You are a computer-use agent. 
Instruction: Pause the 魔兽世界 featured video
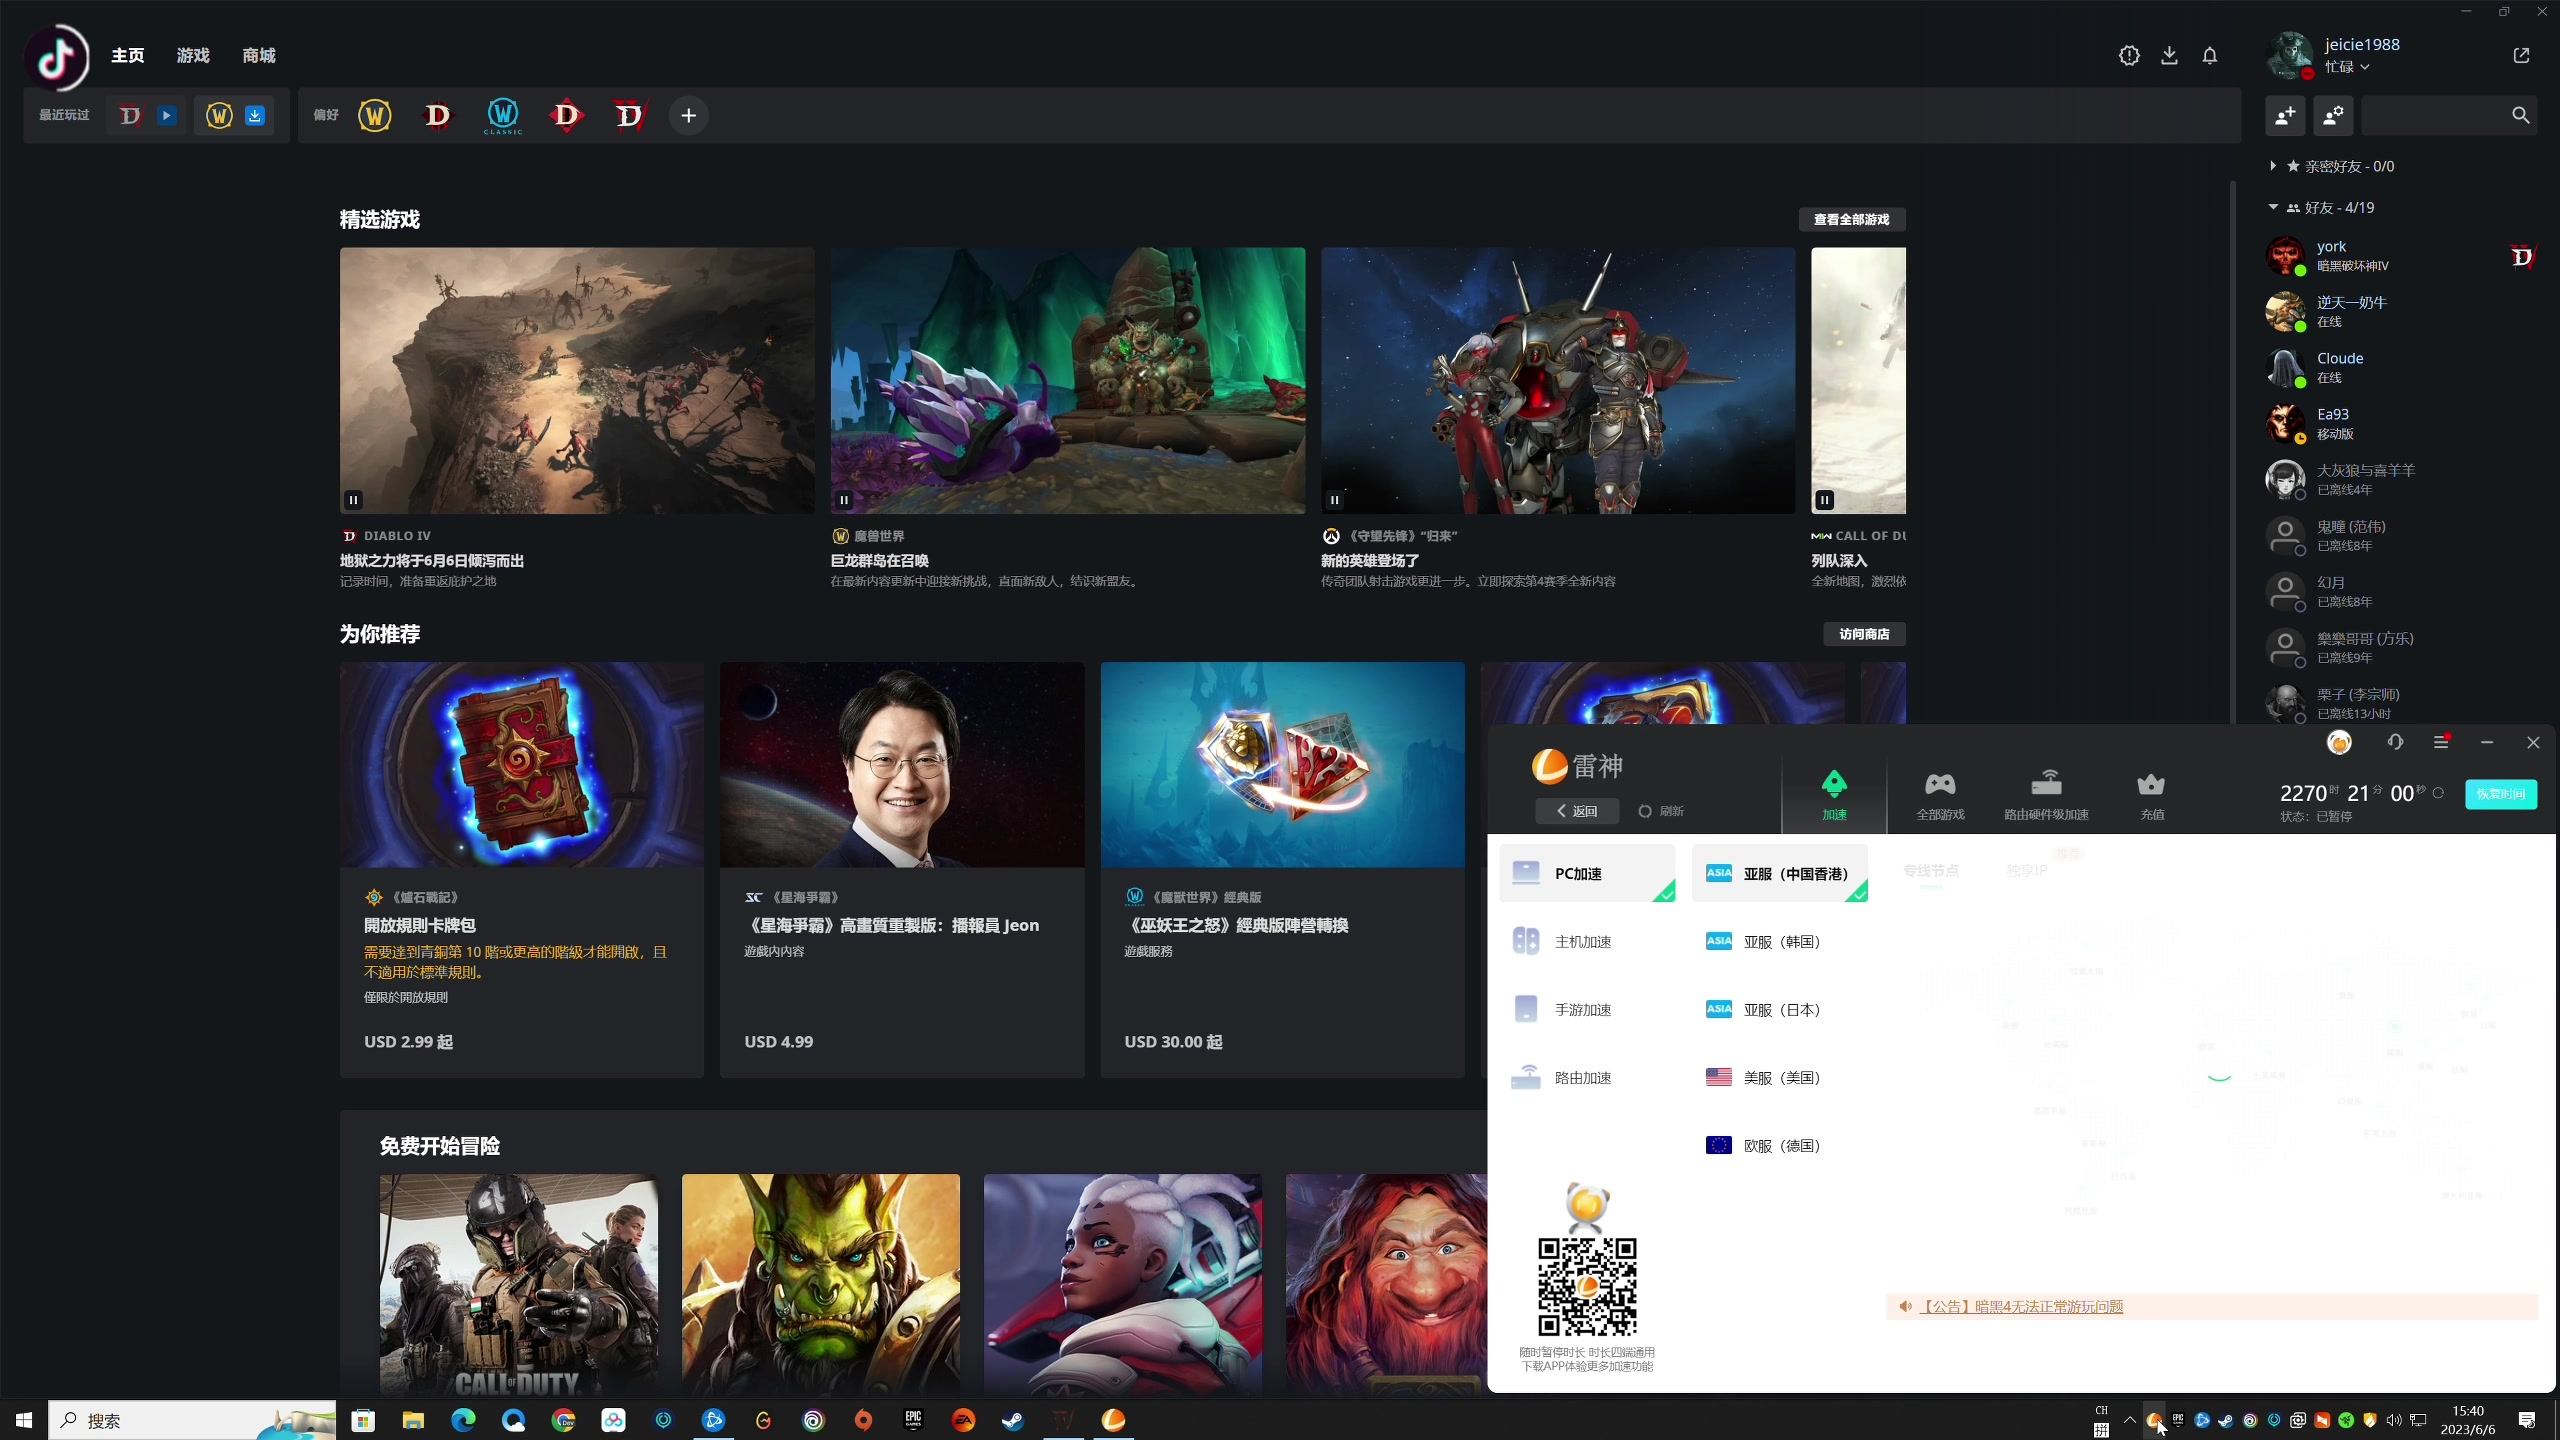[844, 500]
